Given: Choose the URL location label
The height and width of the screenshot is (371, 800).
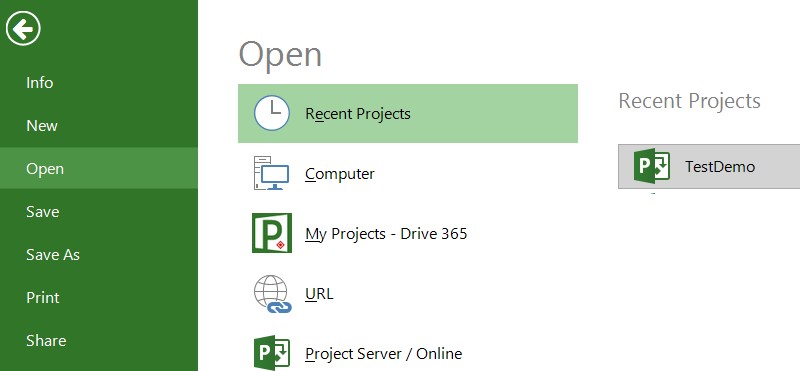Looking at the screenshot, I should (319, 294).
